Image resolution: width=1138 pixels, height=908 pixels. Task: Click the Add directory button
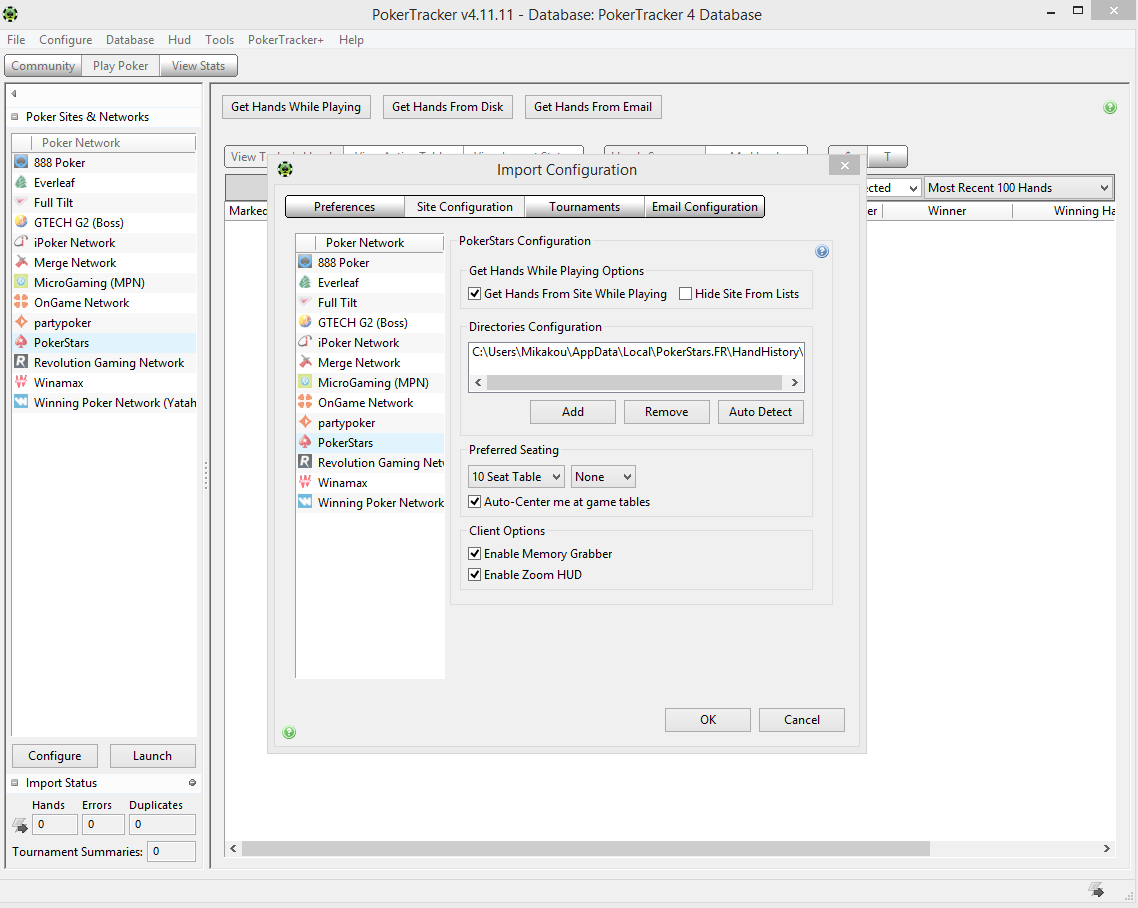pyautogui.click(x=573, y=412)
